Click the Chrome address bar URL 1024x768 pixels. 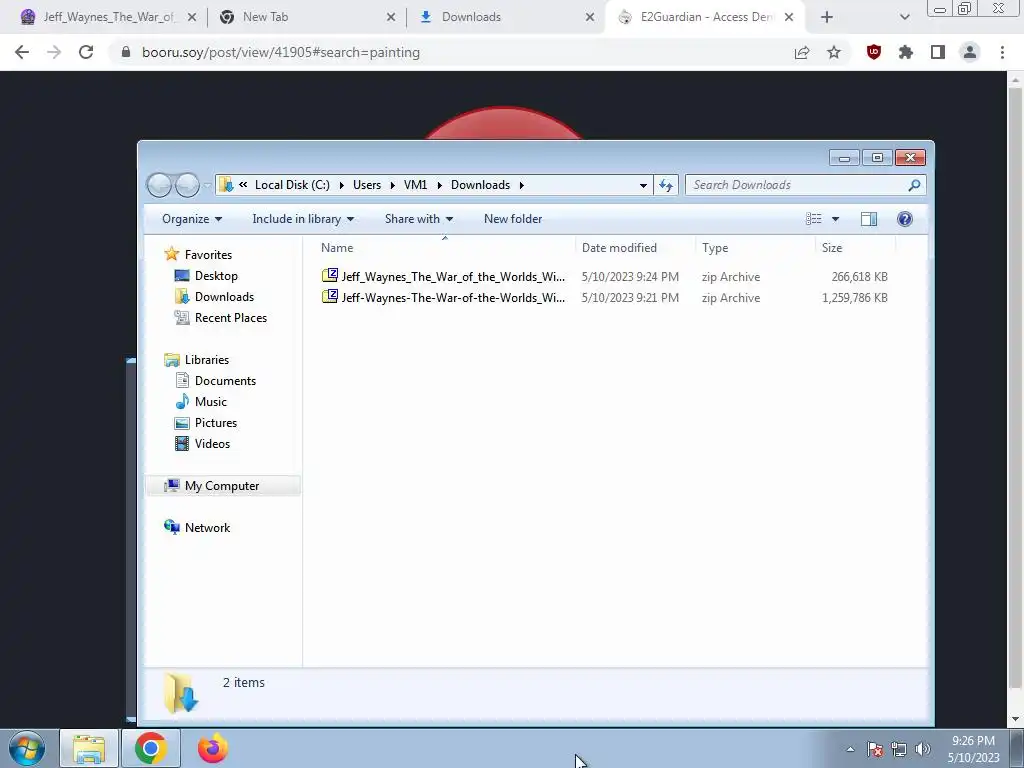tap(281, 52)
